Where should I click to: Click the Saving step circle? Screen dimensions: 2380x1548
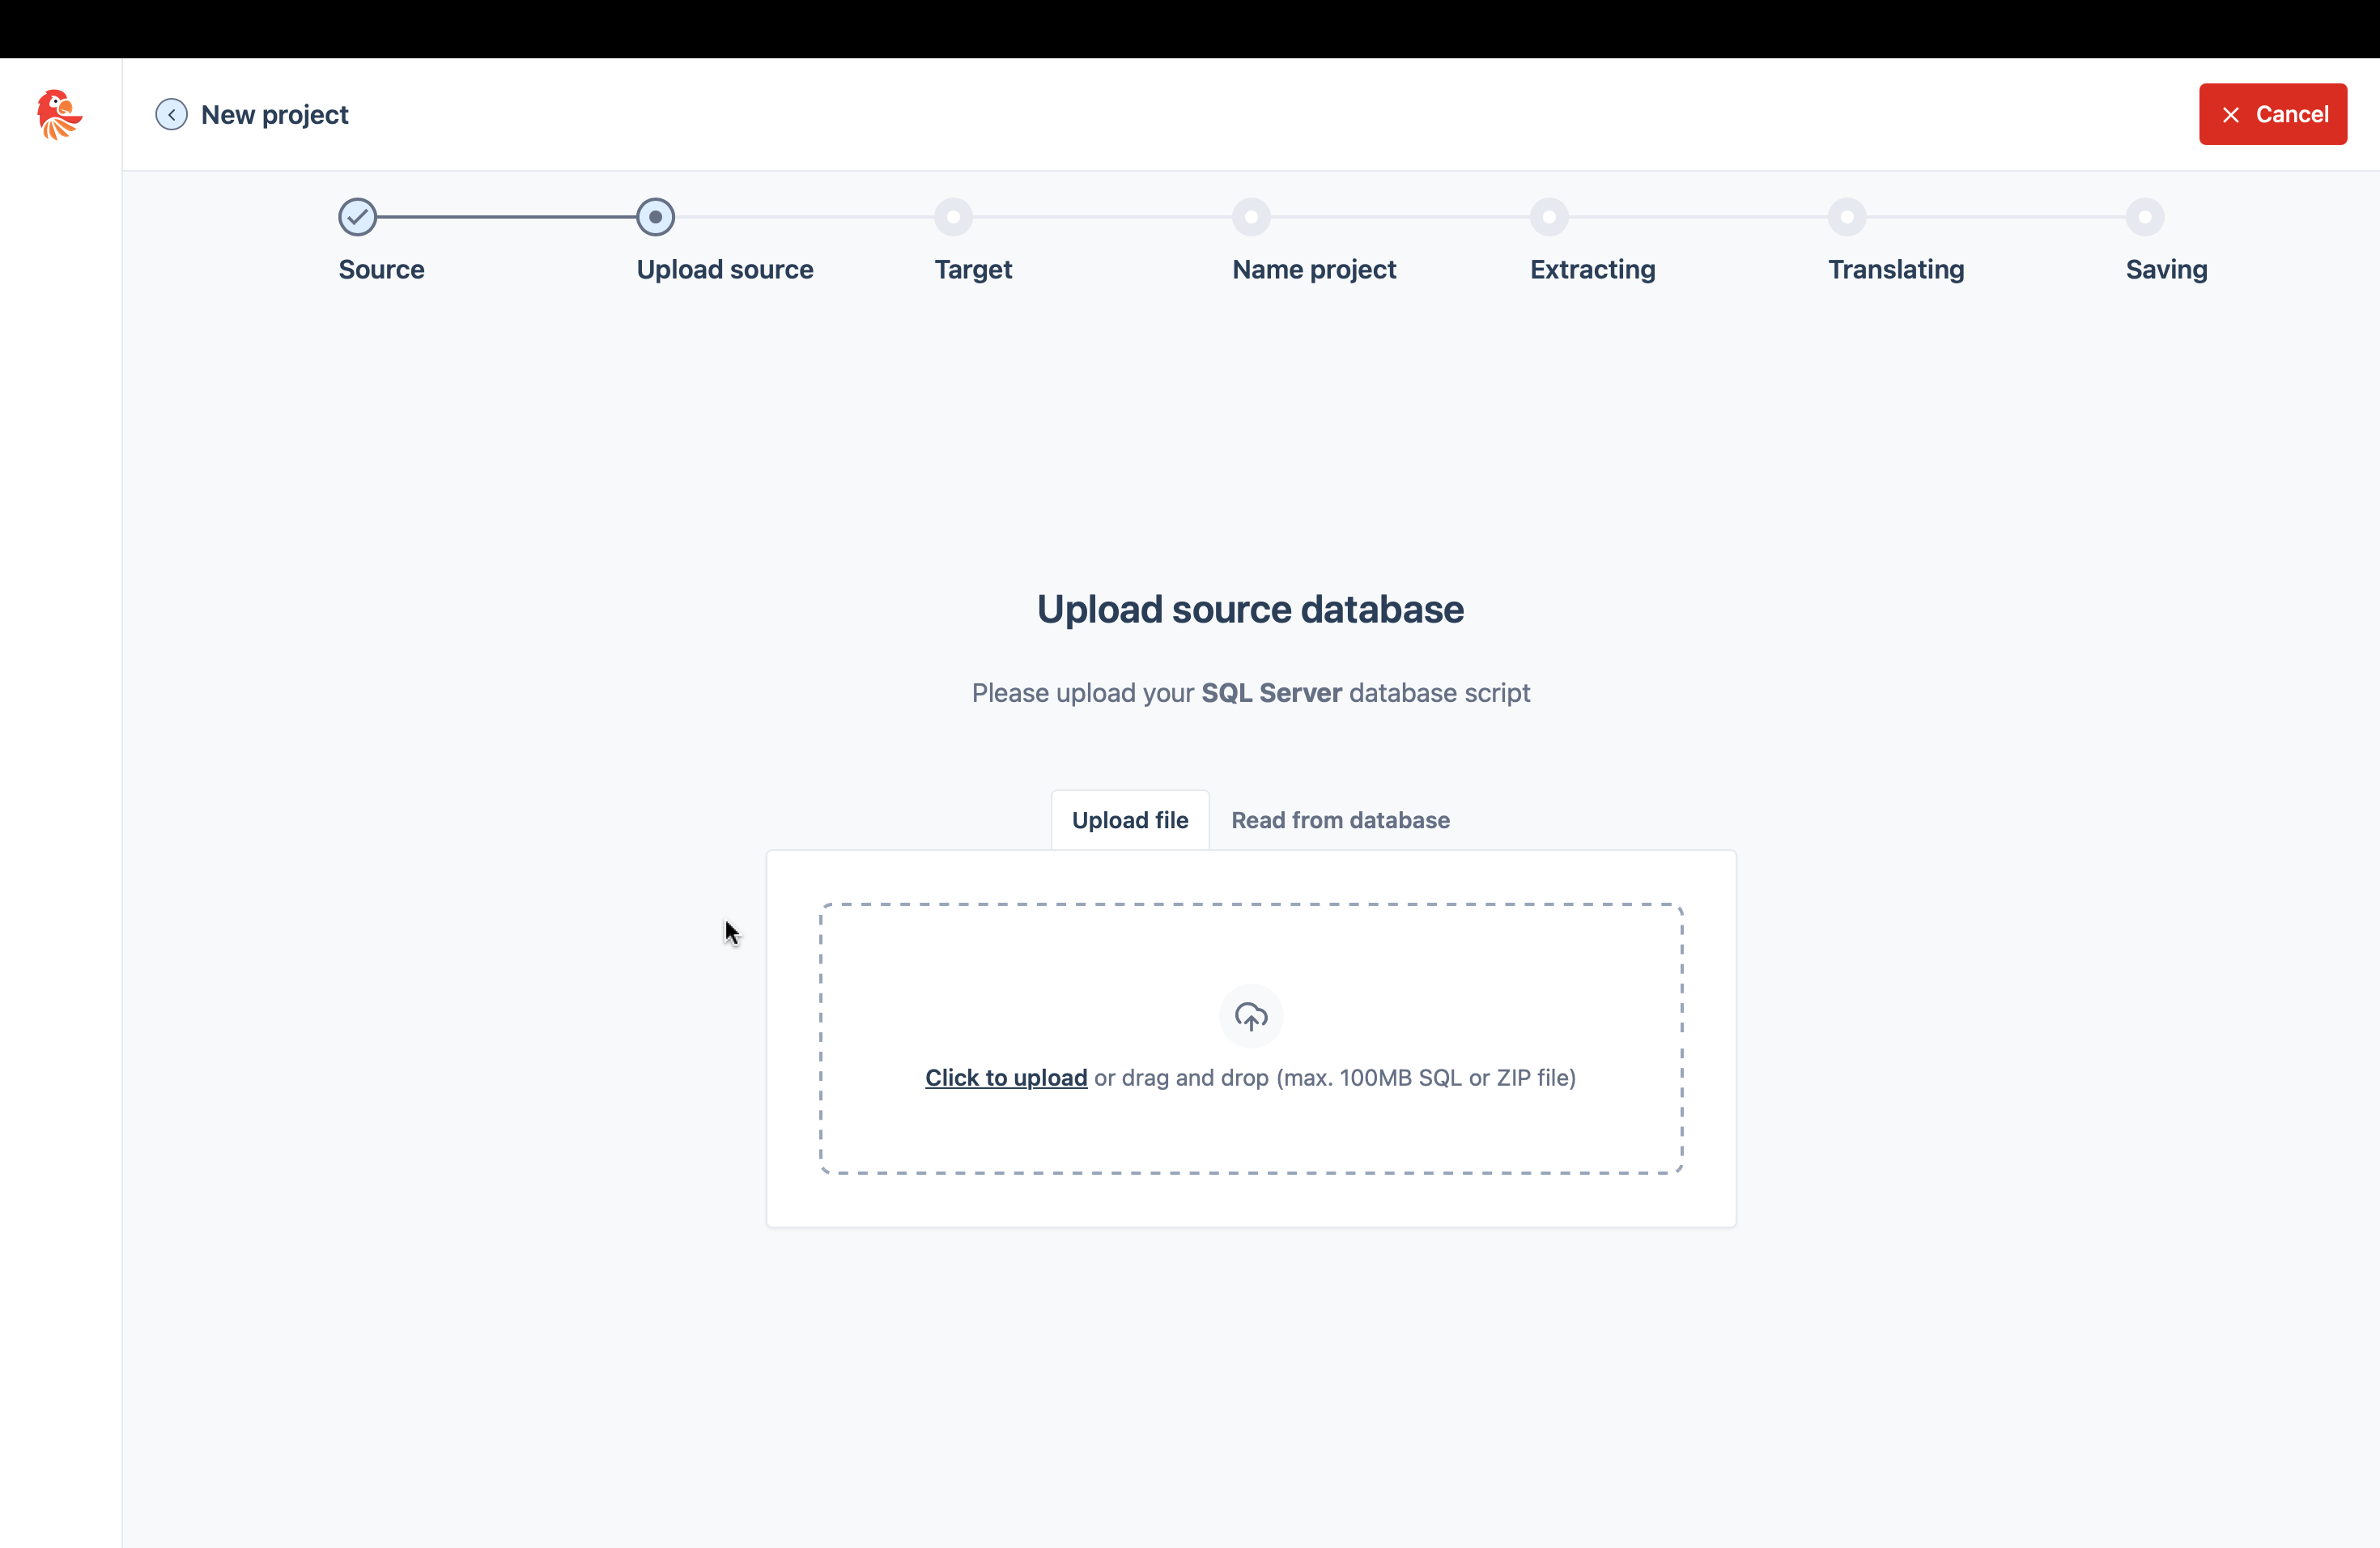2145,217
